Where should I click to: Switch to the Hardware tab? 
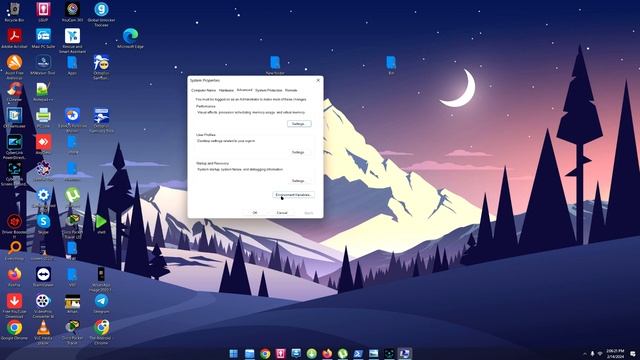click(226, 90)
